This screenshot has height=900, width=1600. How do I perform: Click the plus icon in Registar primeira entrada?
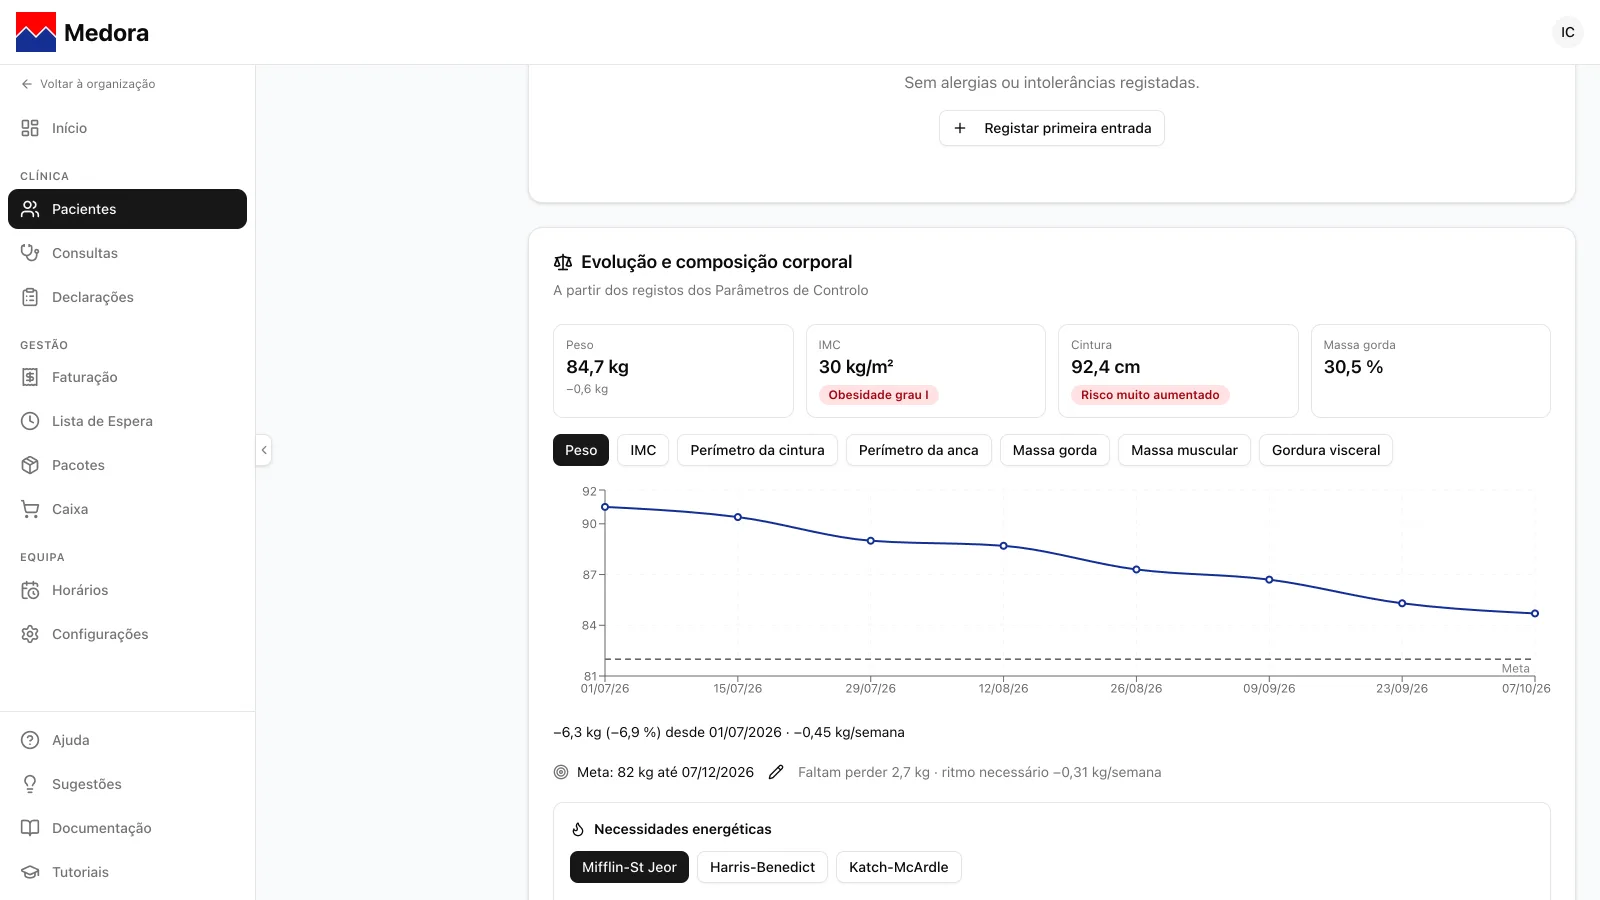[x=960, y=128]
